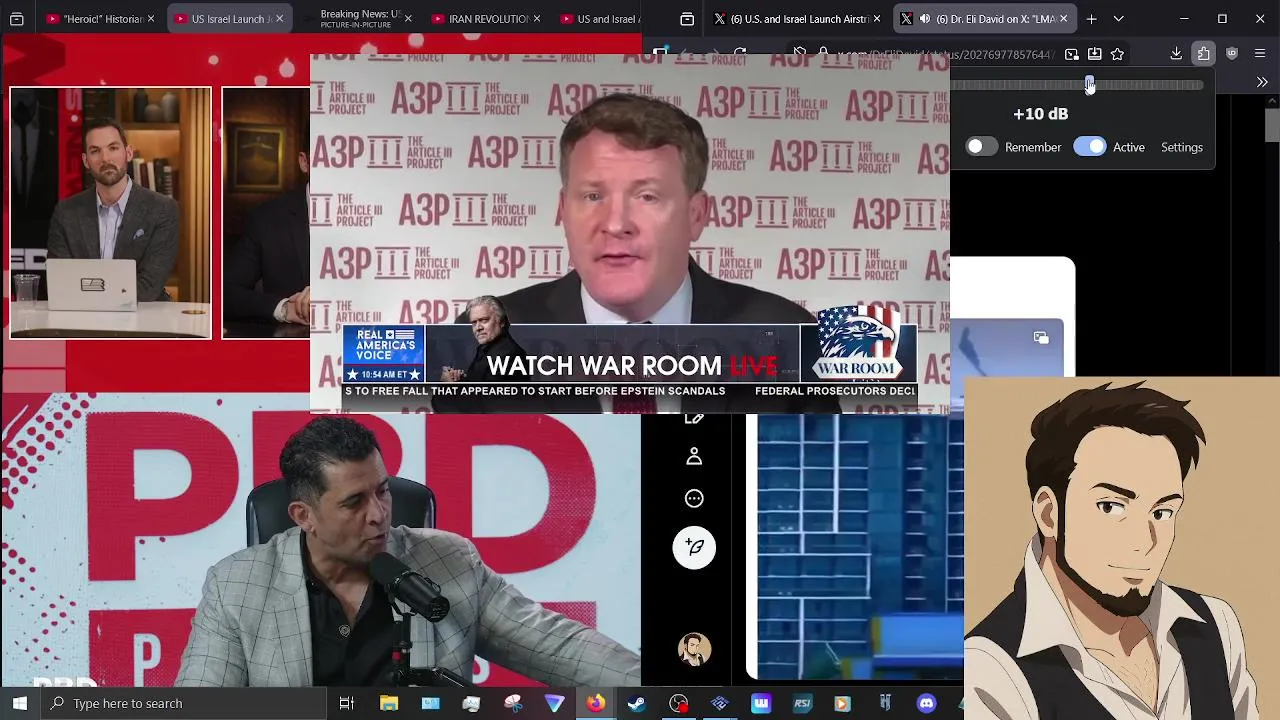Click the X sidebar profile person icon

[694, 457]
